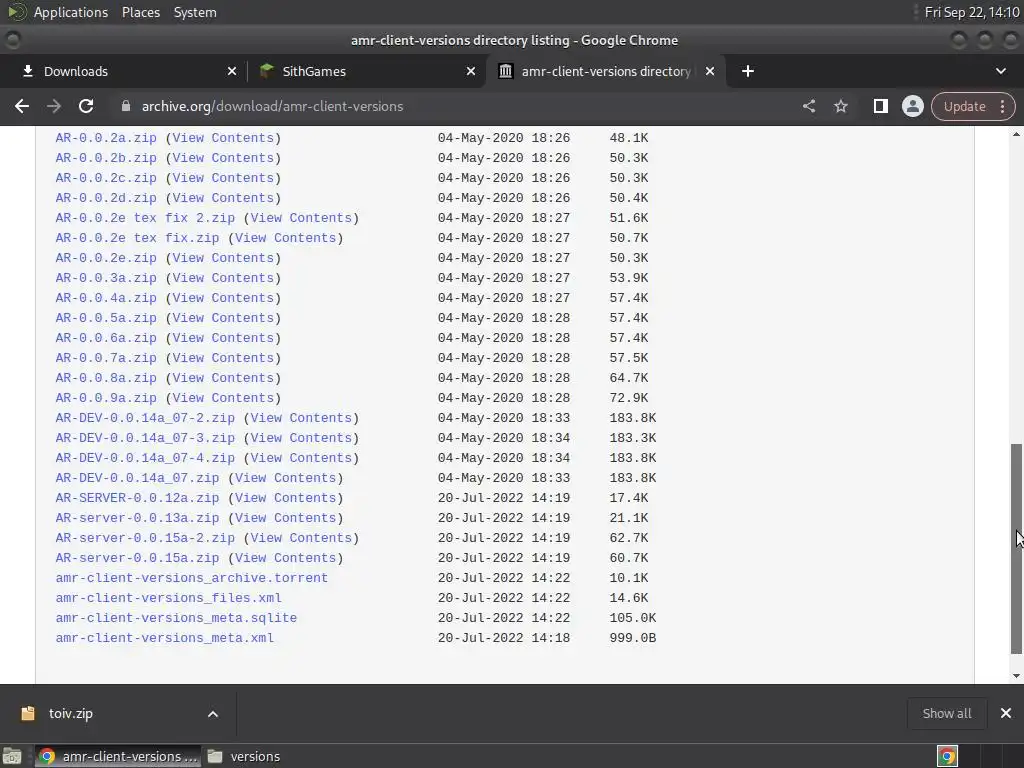1024x768 pixels.
Task: Click the address bar URL field
Action: [457, 106]
